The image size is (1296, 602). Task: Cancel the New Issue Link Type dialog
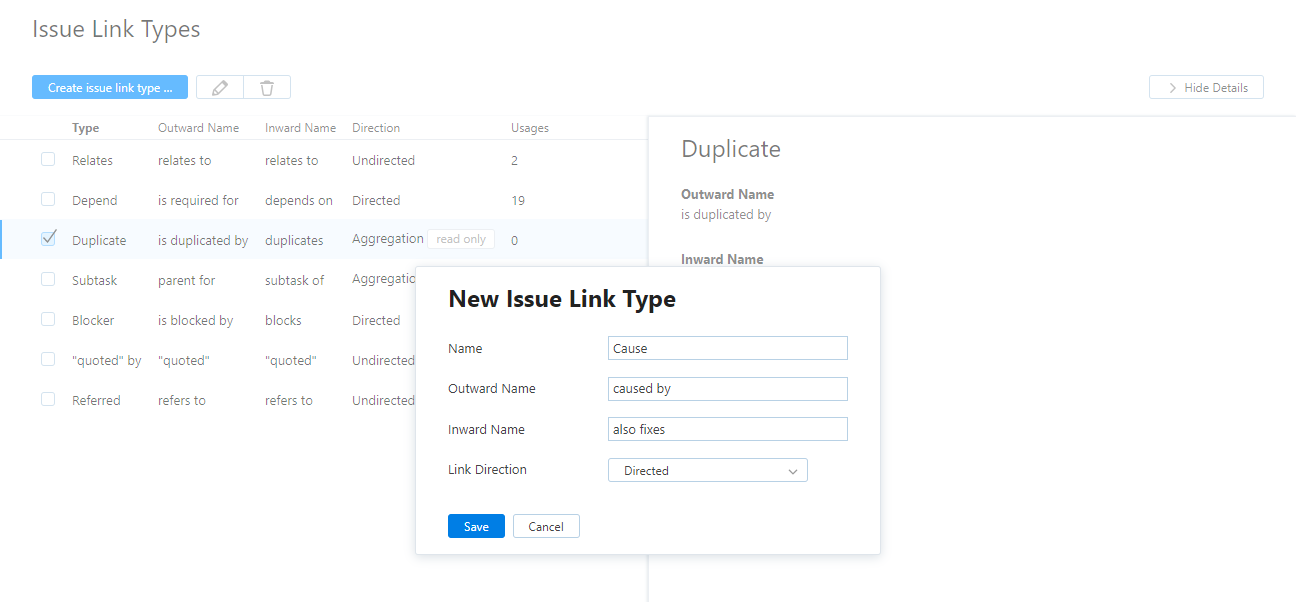546,525
